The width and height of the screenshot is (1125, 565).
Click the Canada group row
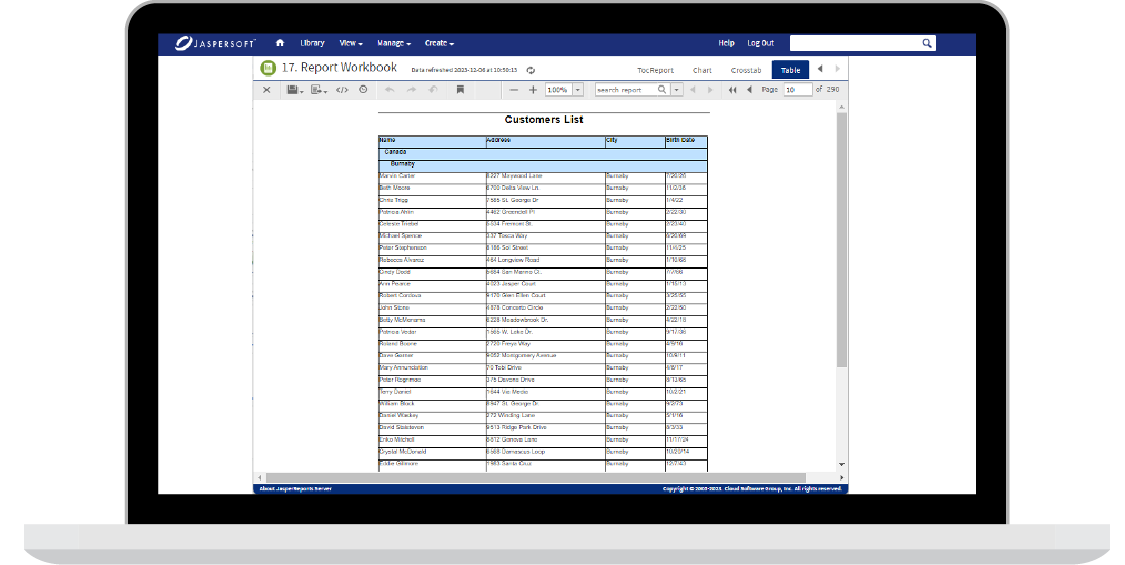pyautogui.click(x=543, y=153)
